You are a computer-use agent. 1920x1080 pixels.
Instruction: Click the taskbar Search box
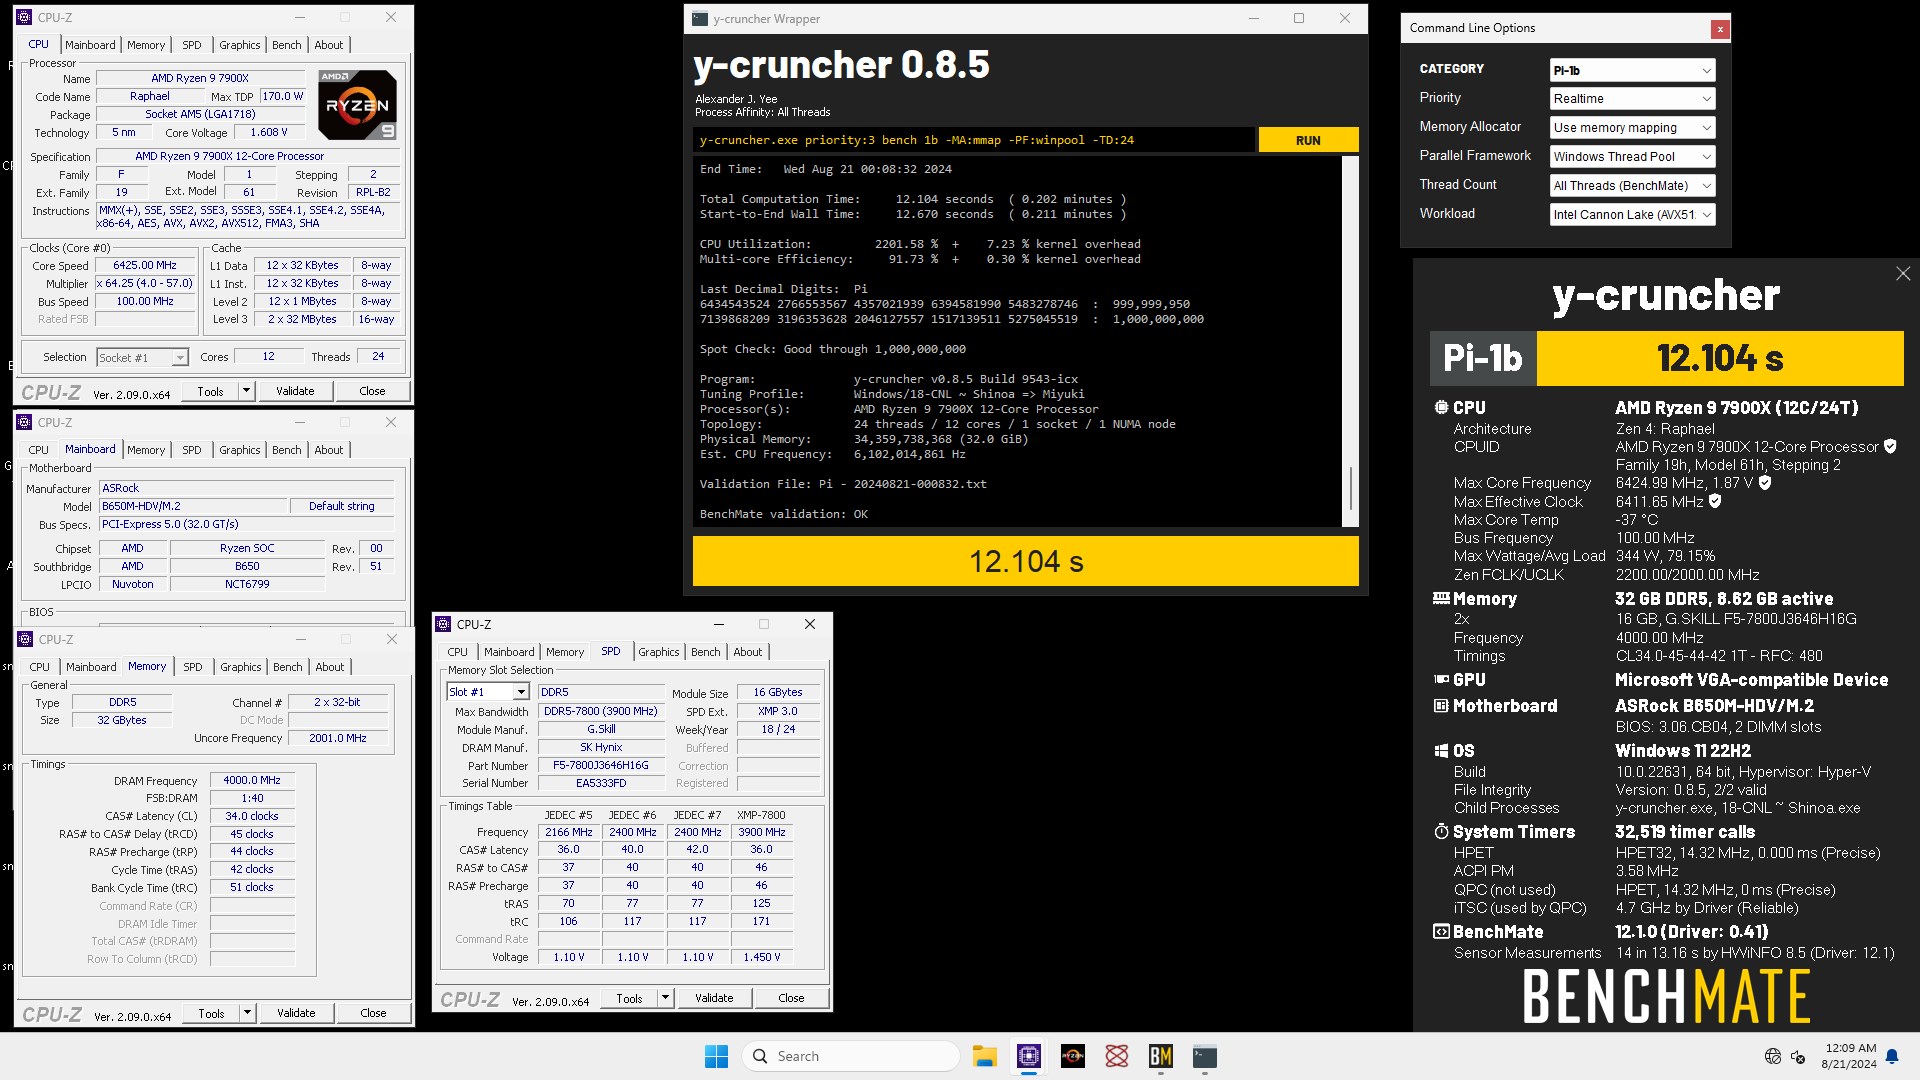(850, 1056)
